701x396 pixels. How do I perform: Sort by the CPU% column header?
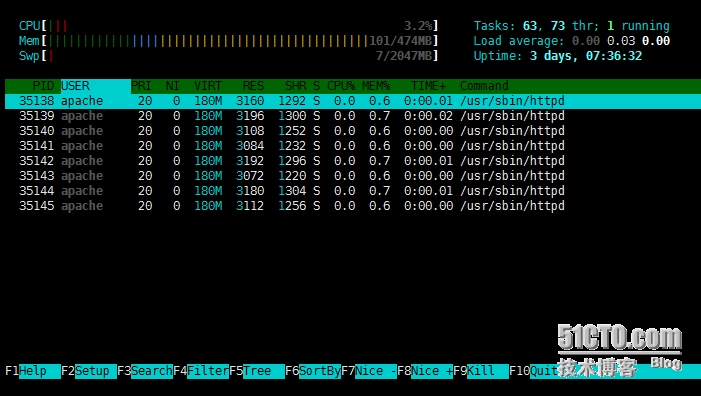(341, 86)
